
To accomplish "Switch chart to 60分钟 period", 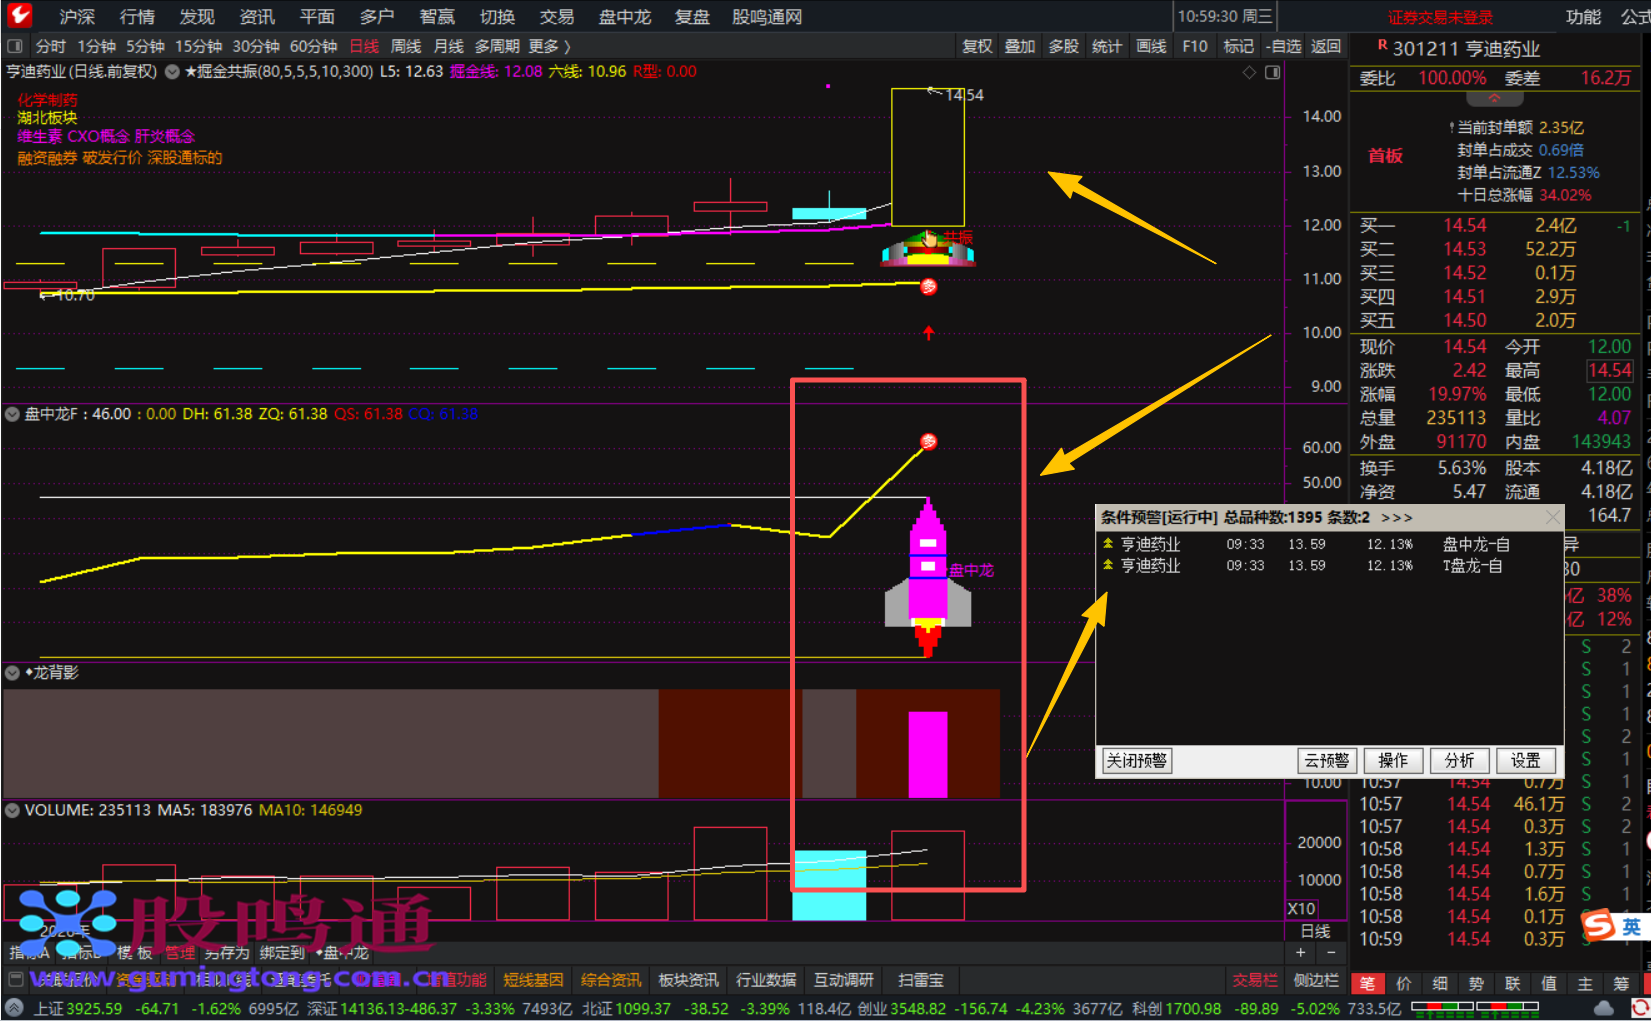I will click(x=313, y=46).
